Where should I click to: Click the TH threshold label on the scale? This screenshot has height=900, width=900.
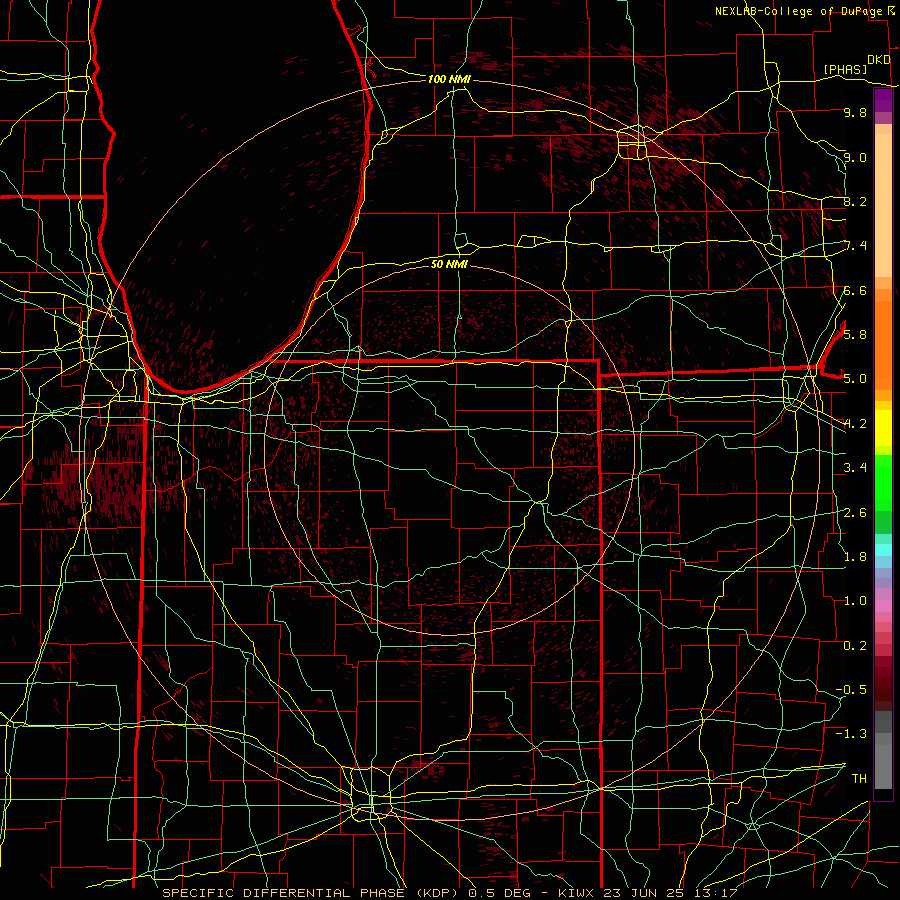click(x=859, y=778)
